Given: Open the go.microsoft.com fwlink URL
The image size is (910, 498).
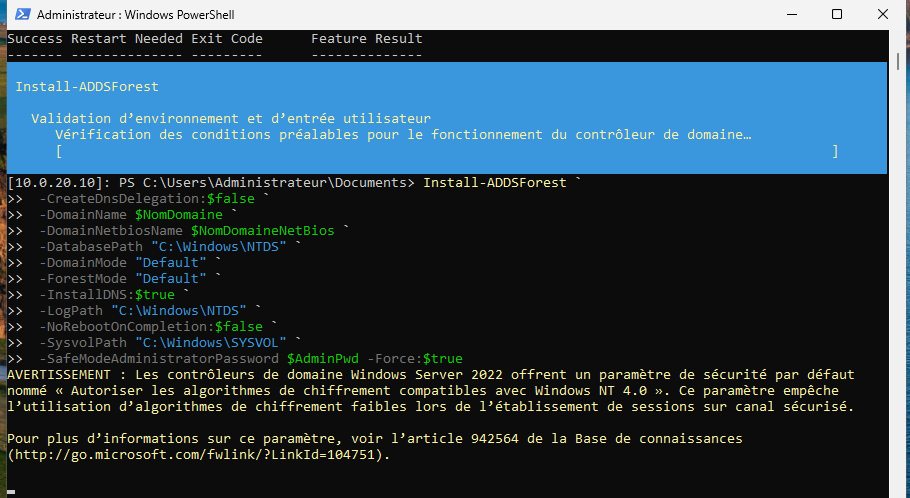Looking at the screenshot, I should (x=194, y=454).
